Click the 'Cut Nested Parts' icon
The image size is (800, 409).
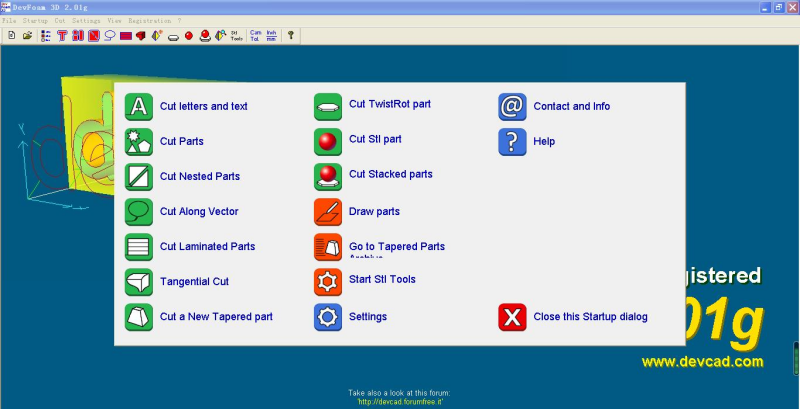tap(139, 177)
